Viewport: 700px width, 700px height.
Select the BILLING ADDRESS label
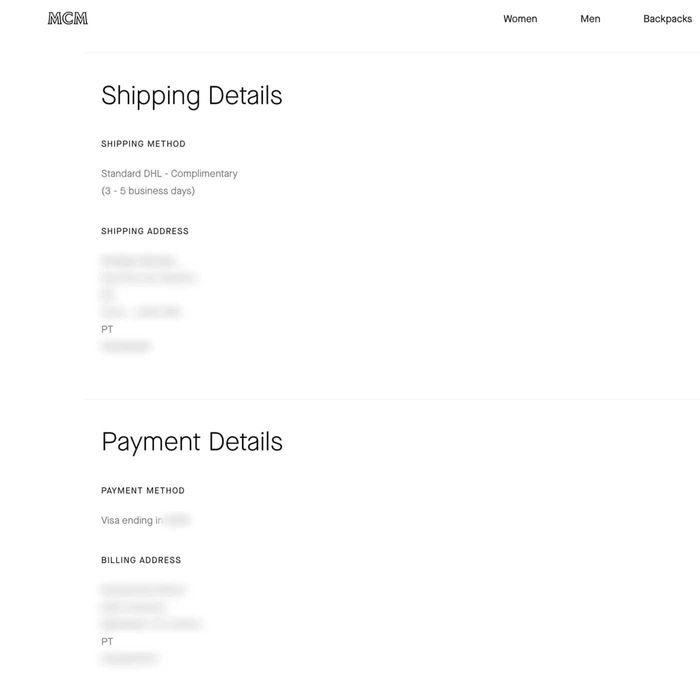tap(141, 560)
